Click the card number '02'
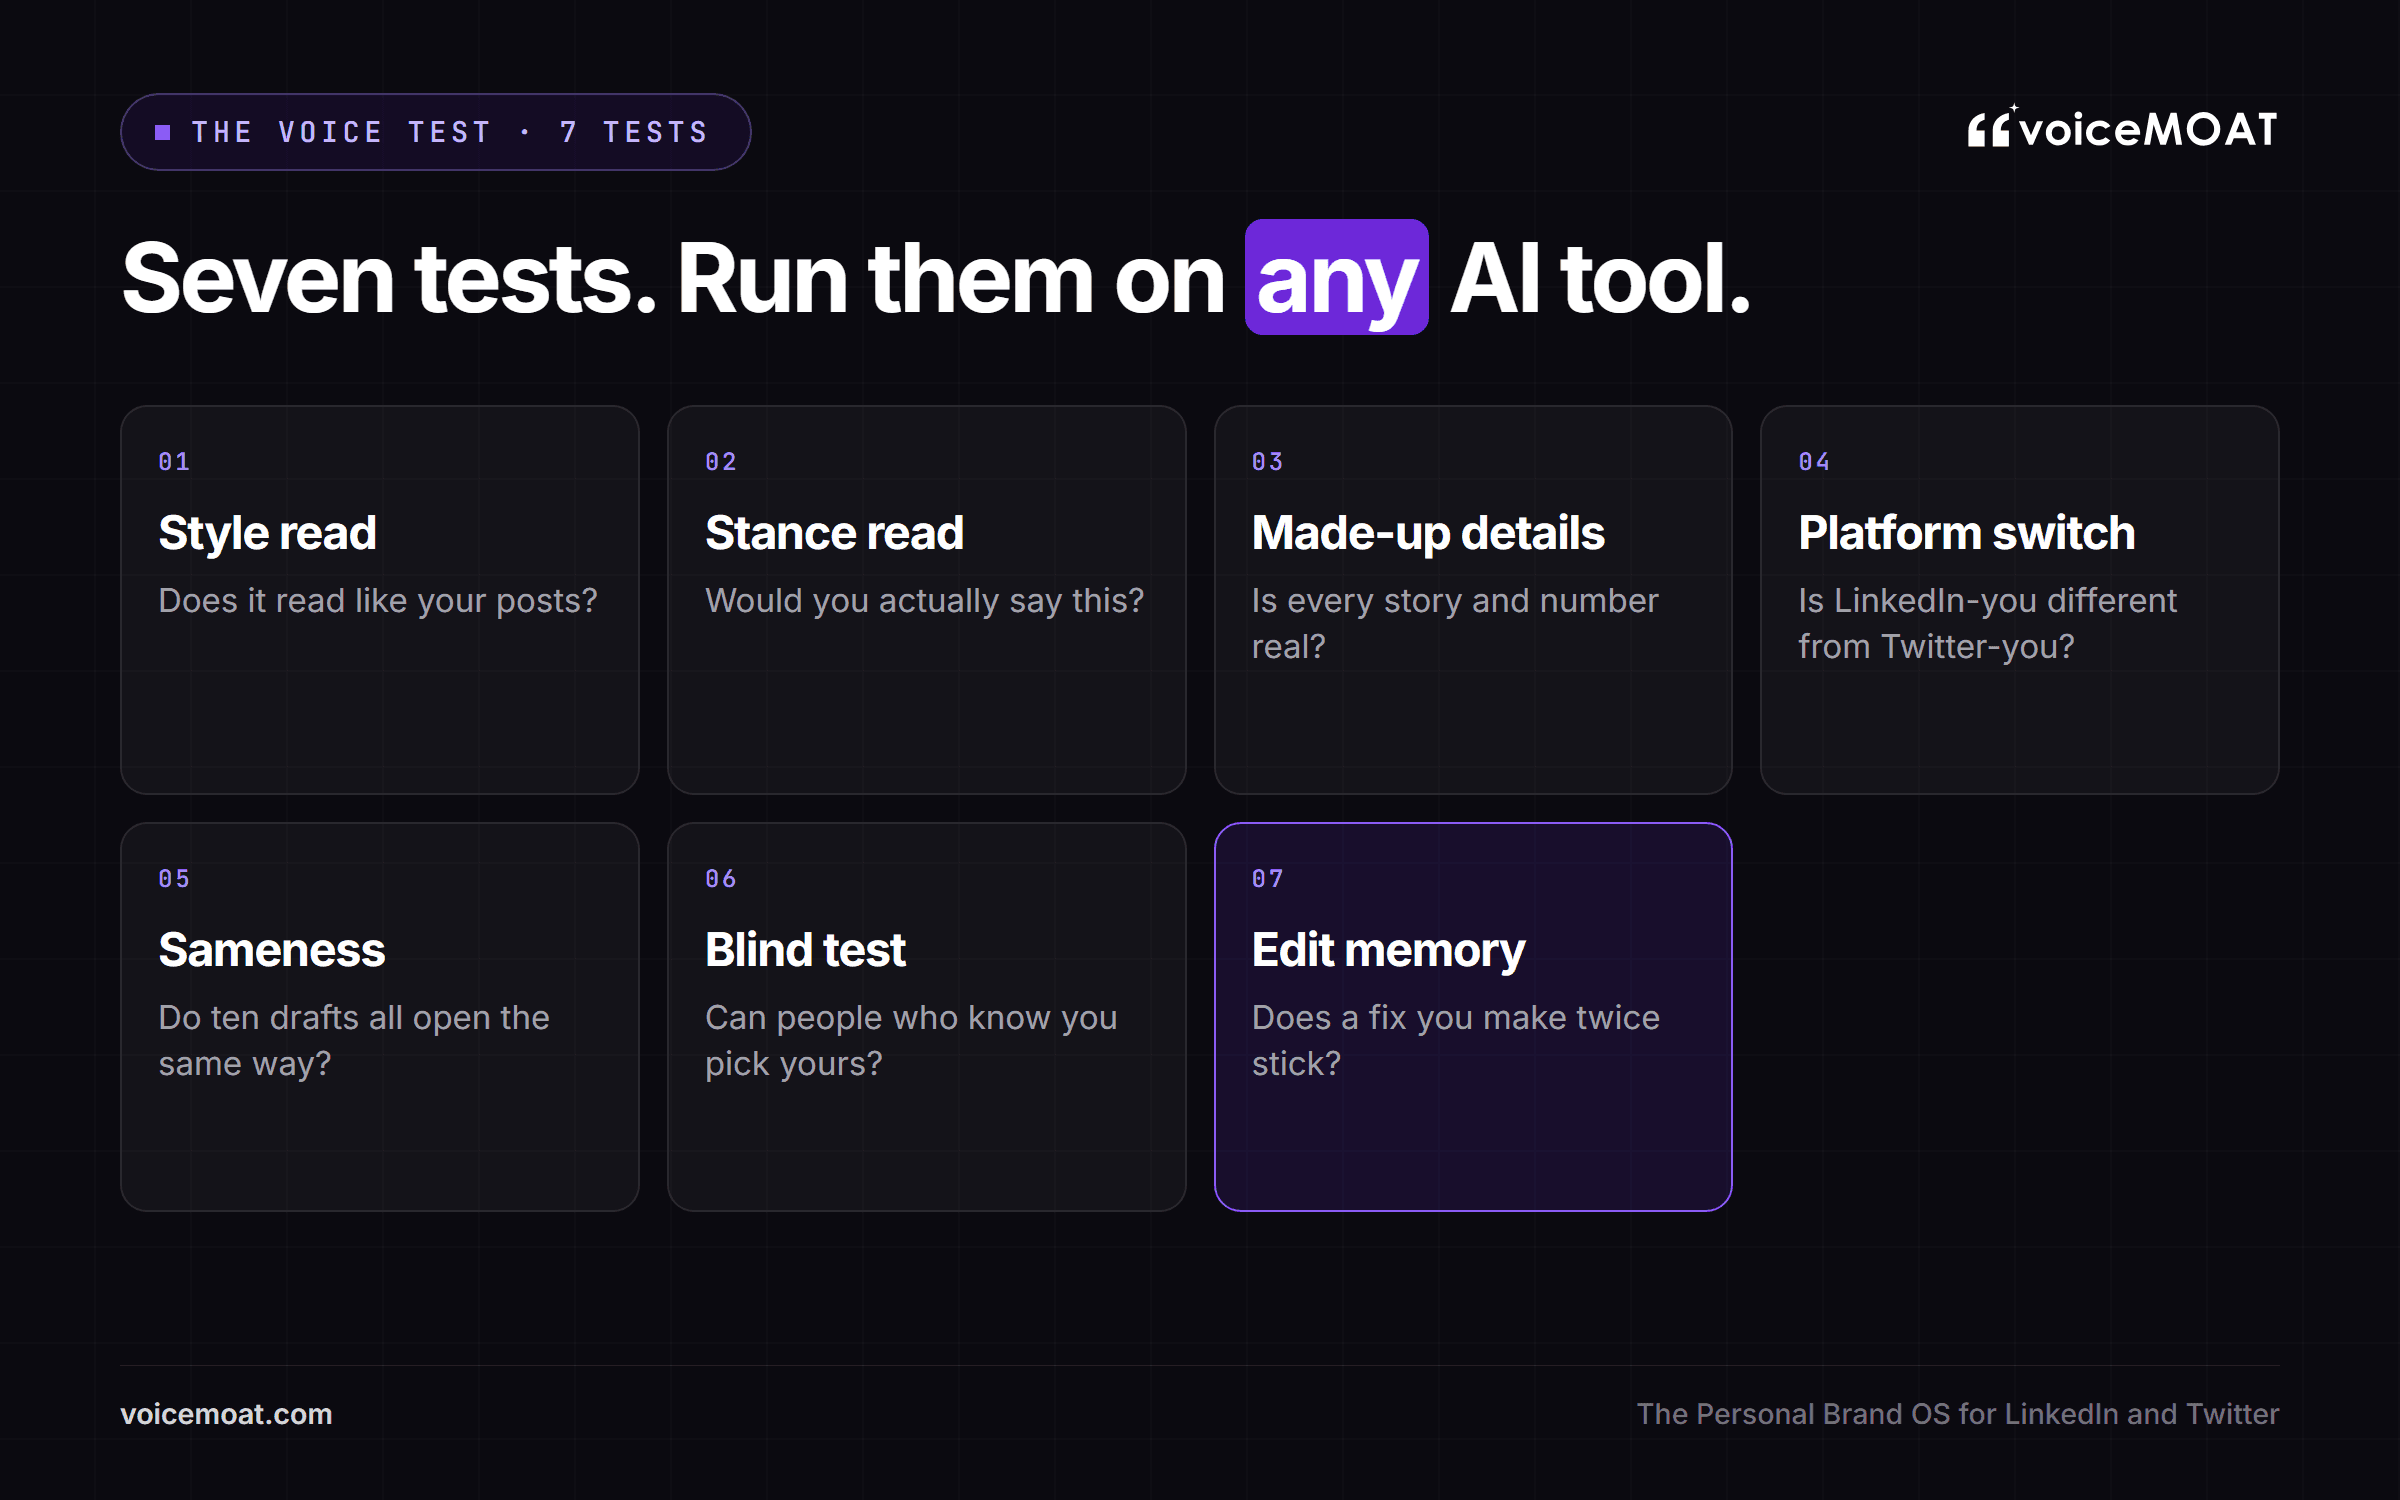Screen dimensions: 2400x1500 pos(721,461)
